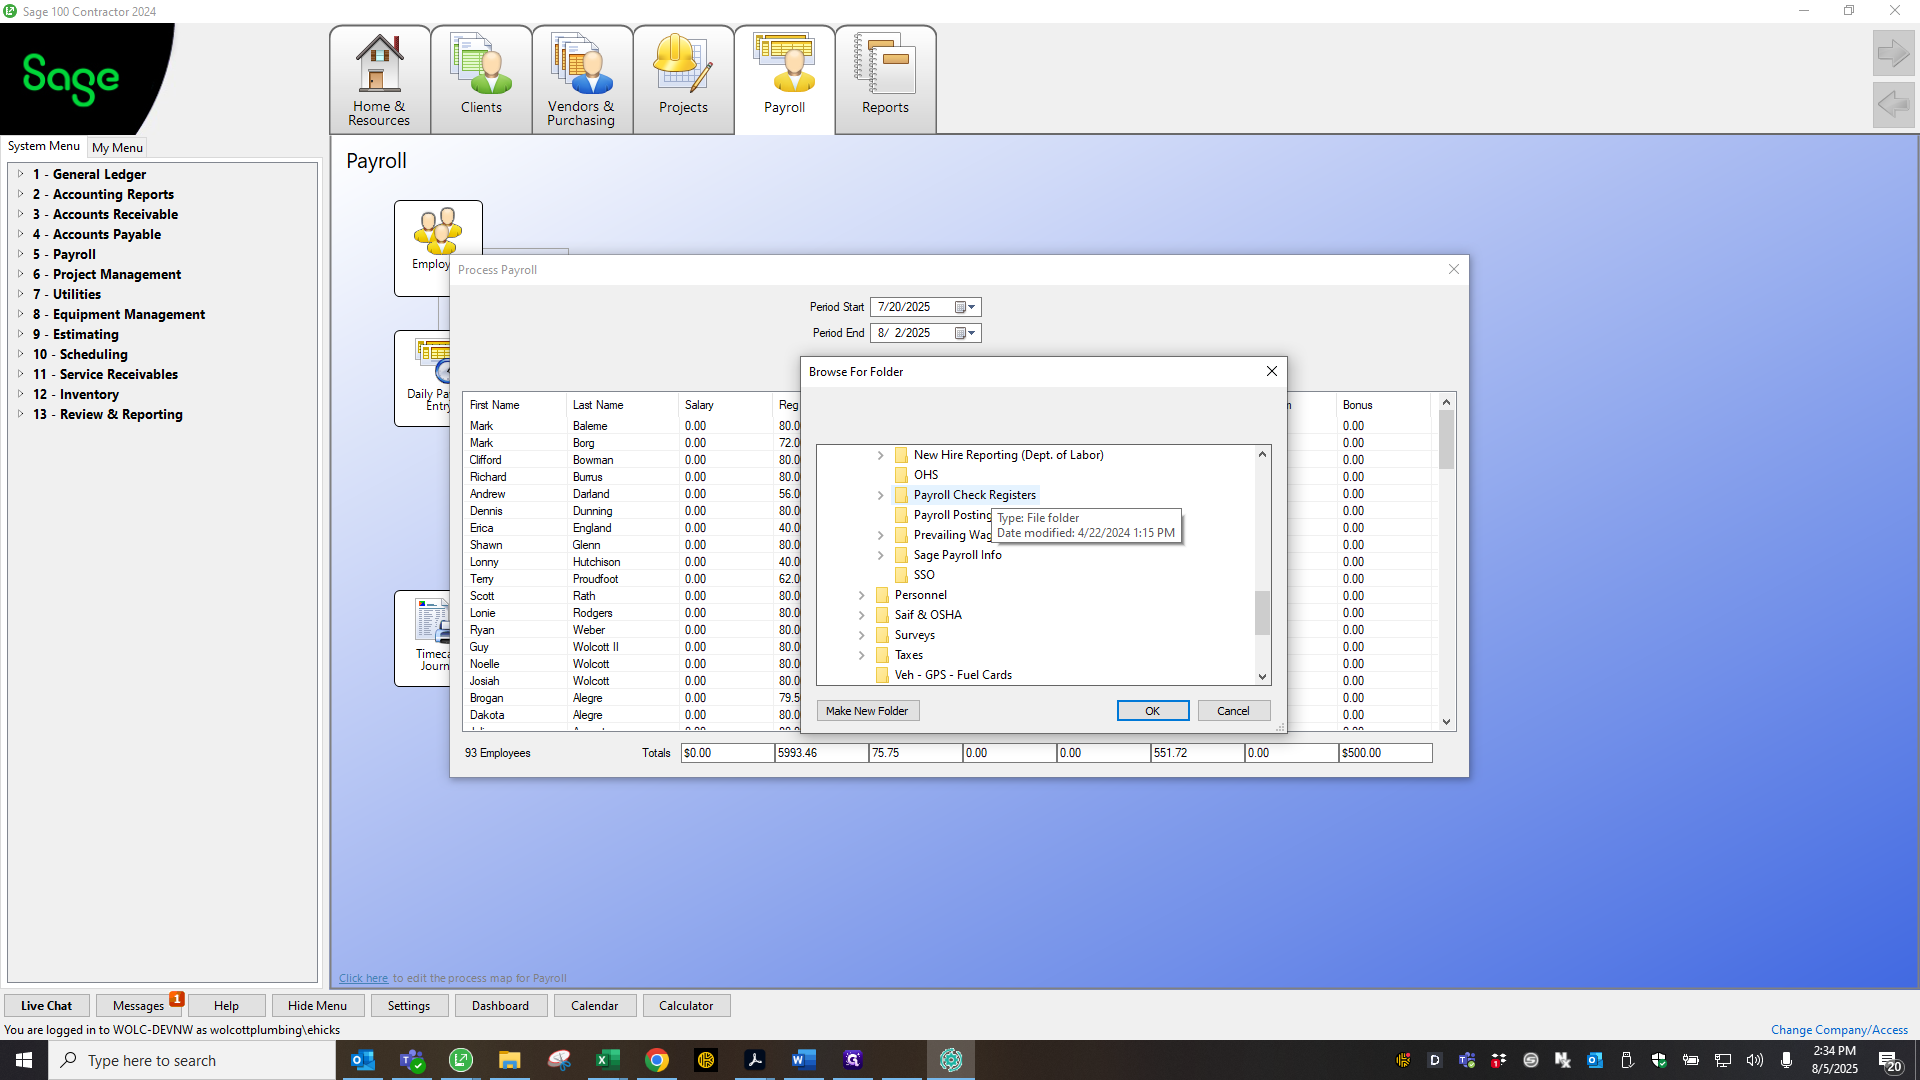Expand 1 - General Ledger menu
Image resolution: width=1920 pixels, height=1080 pixels.
click(x=20, y=174)
